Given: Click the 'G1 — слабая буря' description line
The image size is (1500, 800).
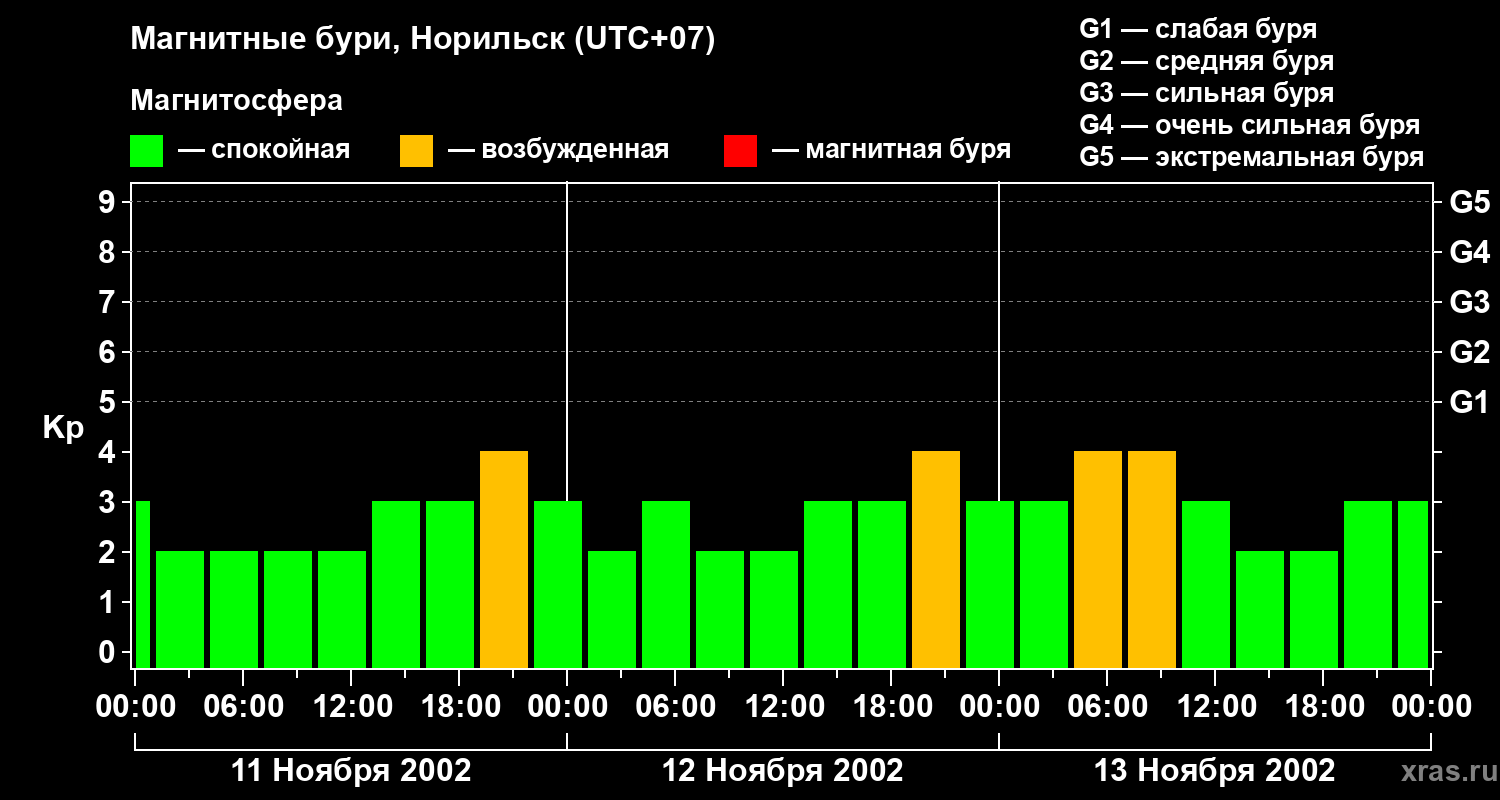Looking at the screenshot, I should (1198, 29).
